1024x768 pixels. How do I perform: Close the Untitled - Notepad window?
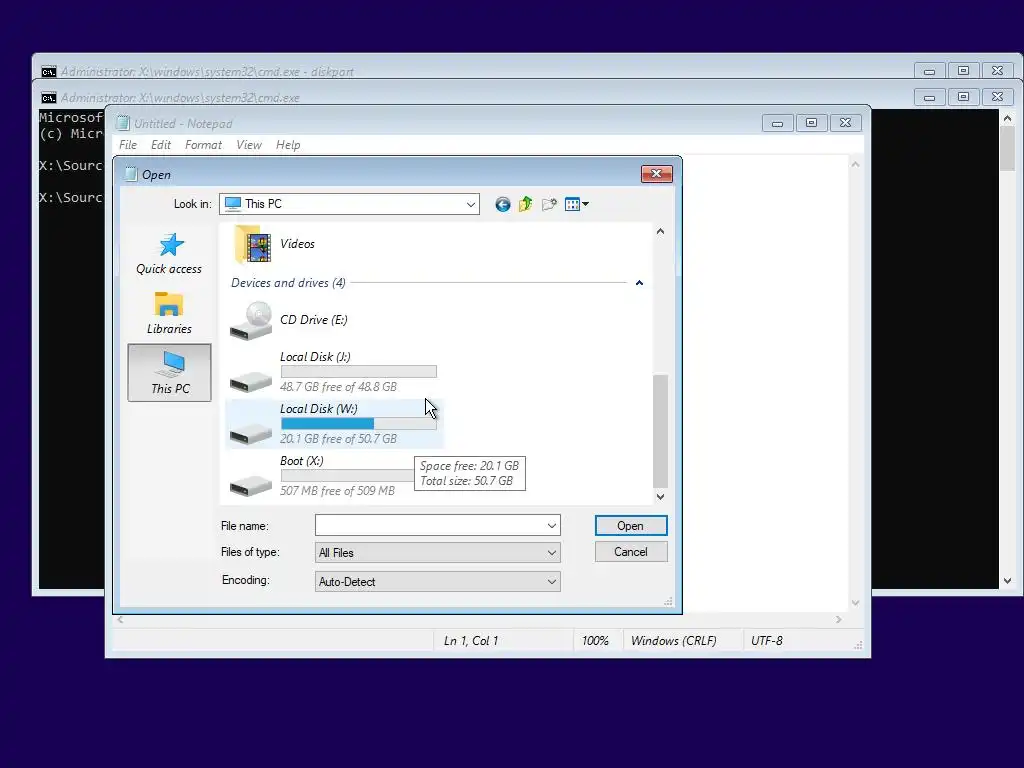[845, 123]
